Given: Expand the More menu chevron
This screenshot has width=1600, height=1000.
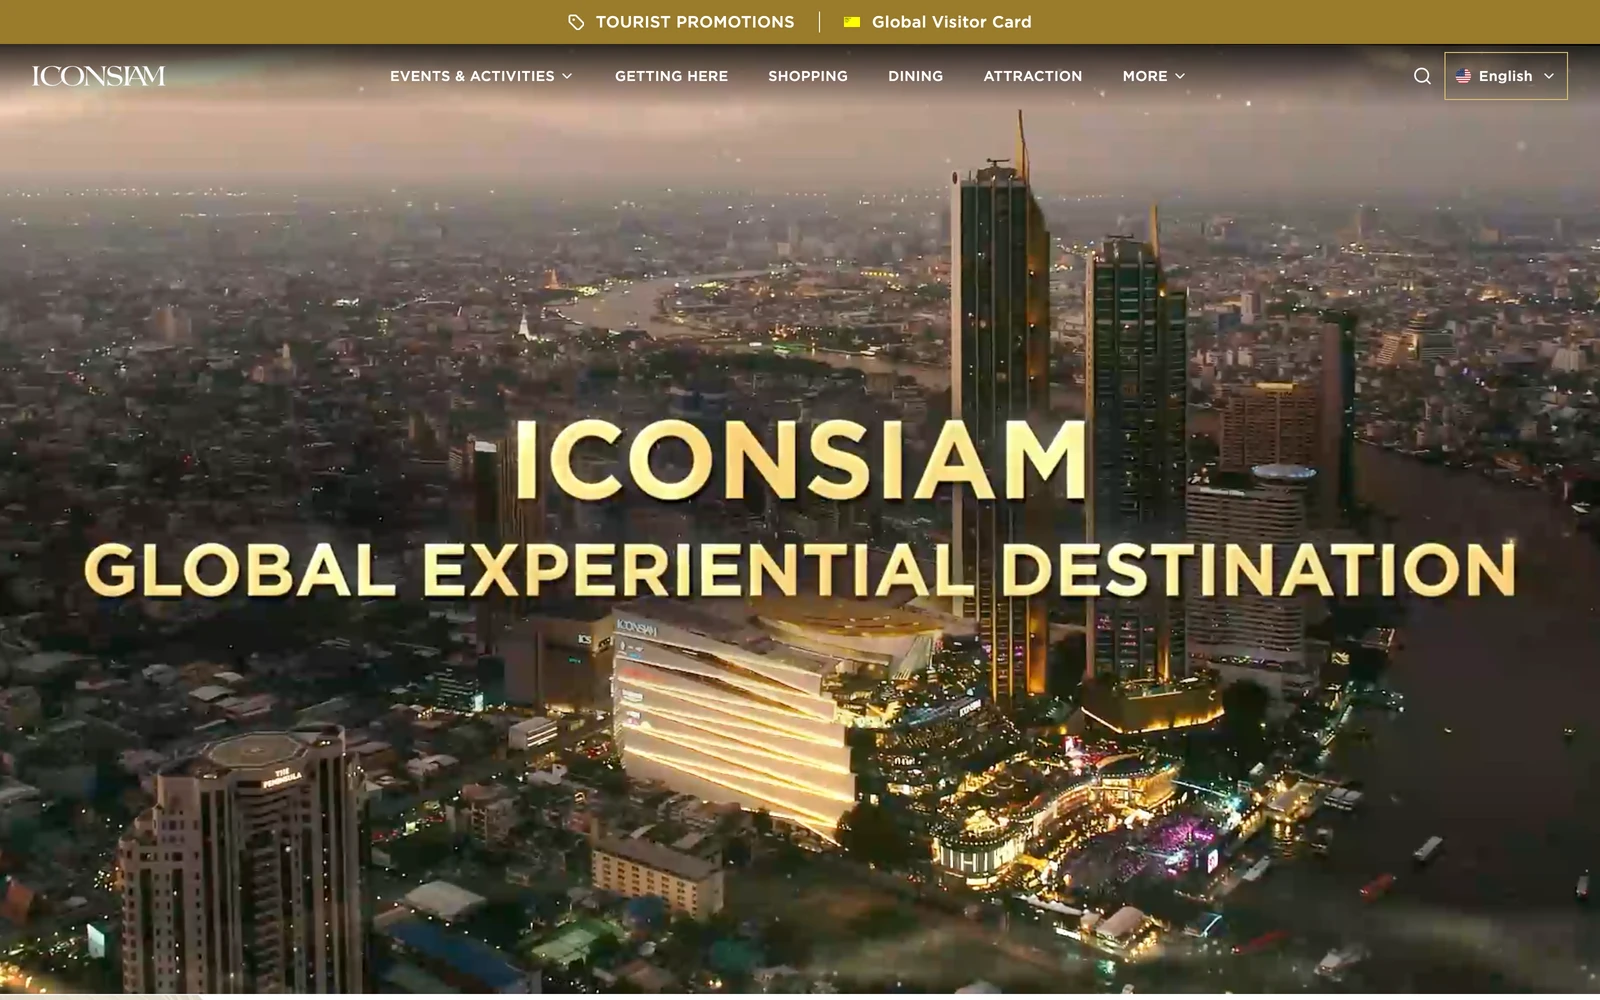Looking at the screenshot, I should tap(1180, 76).
